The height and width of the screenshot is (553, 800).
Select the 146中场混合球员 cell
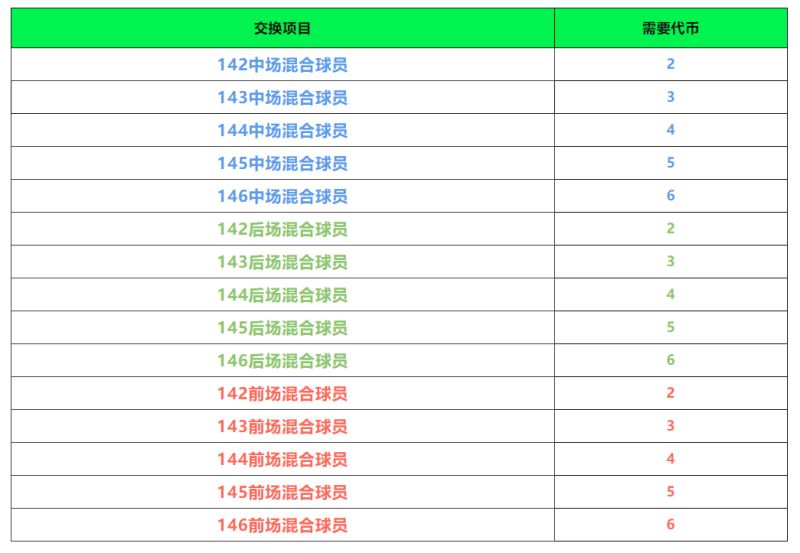pyautogui.click(x=283, y=196)
